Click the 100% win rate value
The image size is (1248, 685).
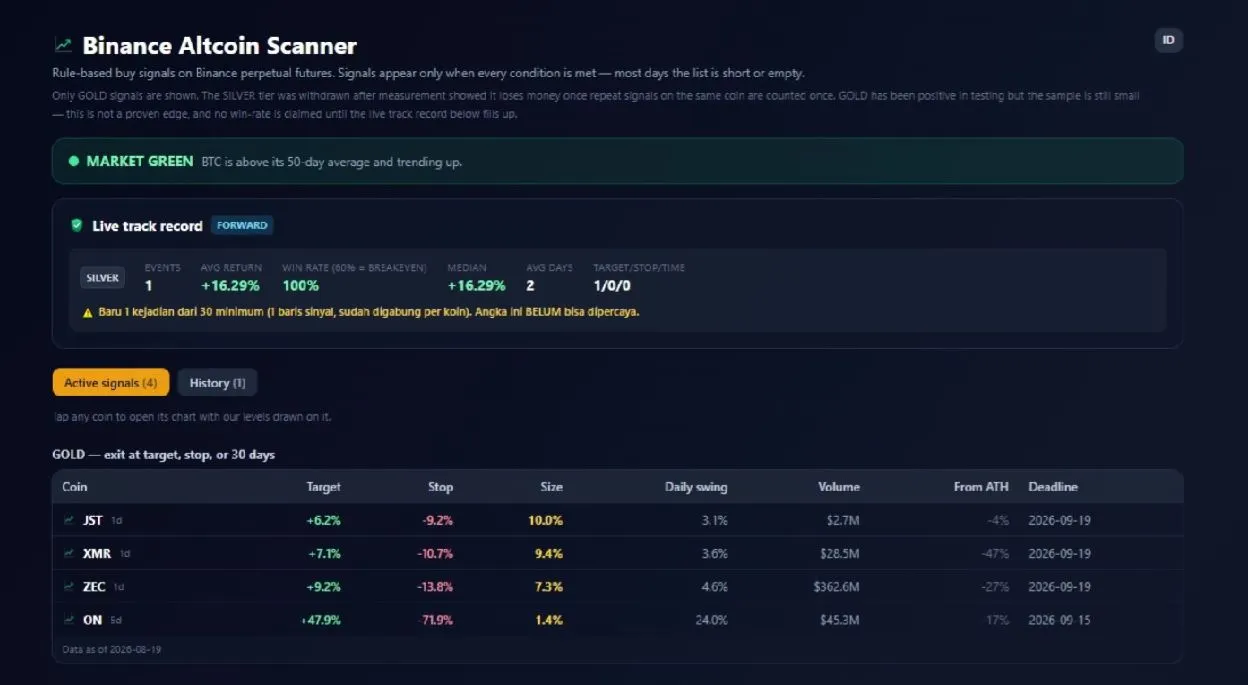click(x=300, y=285)
